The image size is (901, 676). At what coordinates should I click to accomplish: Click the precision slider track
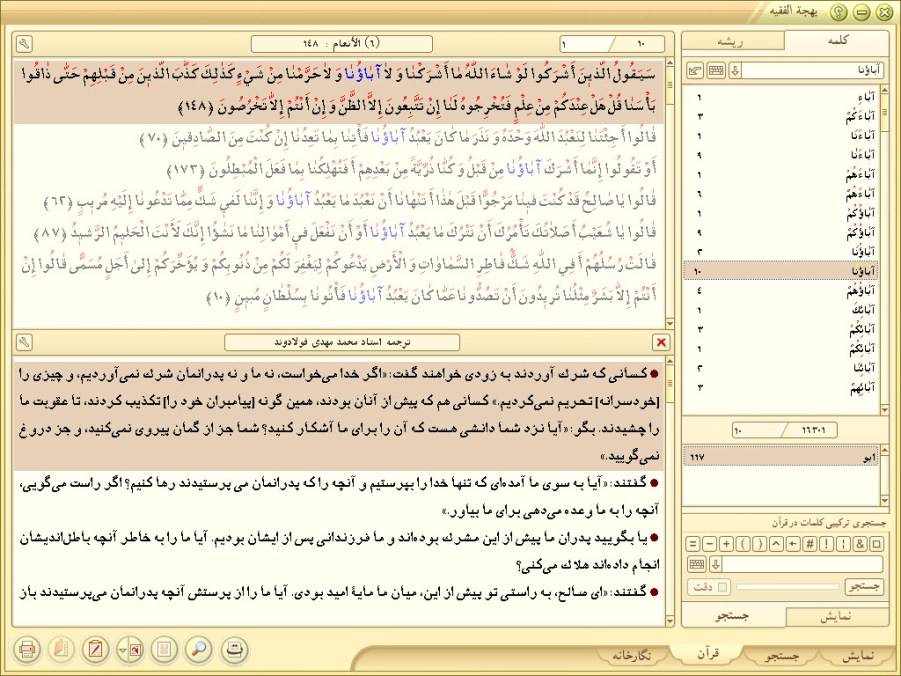(787, 587)
